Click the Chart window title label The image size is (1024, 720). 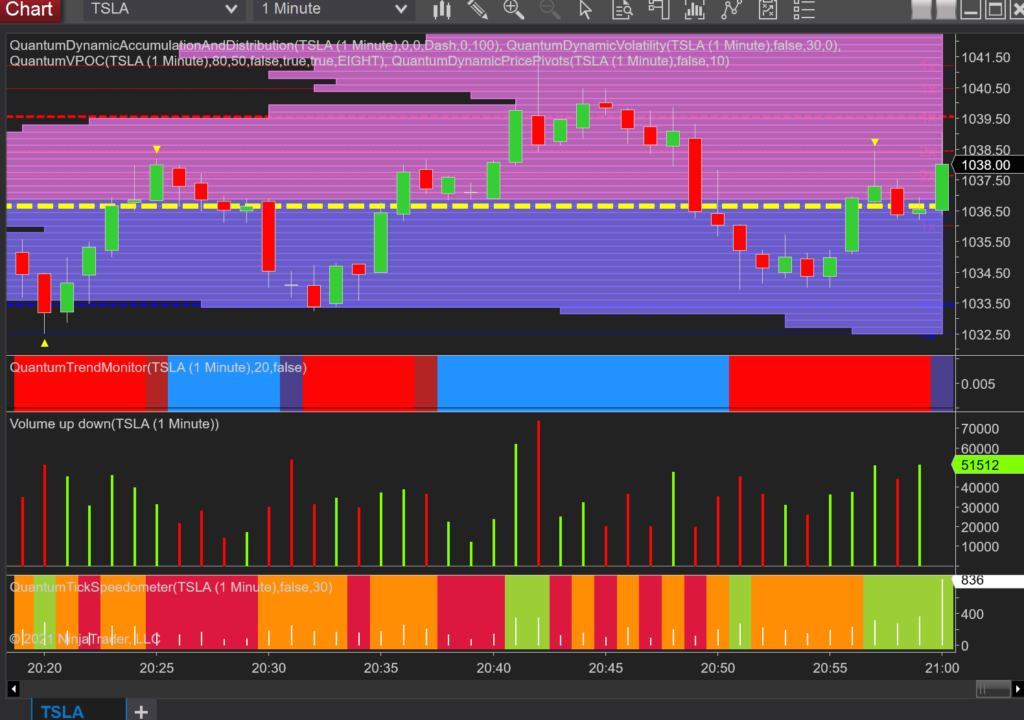point(29,9)
